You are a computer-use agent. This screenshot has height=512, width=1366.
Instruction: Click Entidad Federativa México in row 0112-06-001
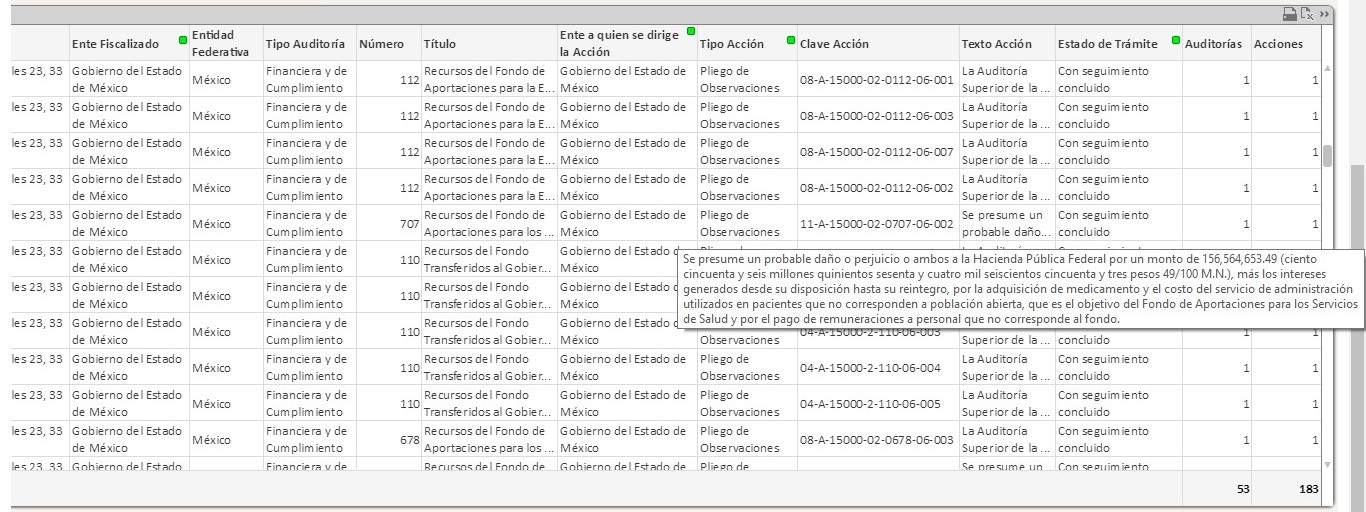tap(226, 80)
